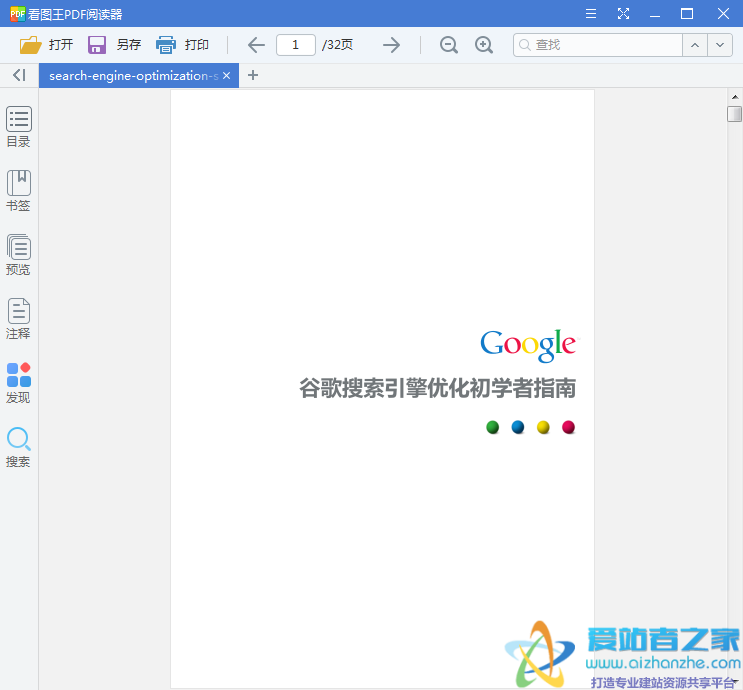
Task: Click the /32页 total pages label
Action: tap(337, 45)
